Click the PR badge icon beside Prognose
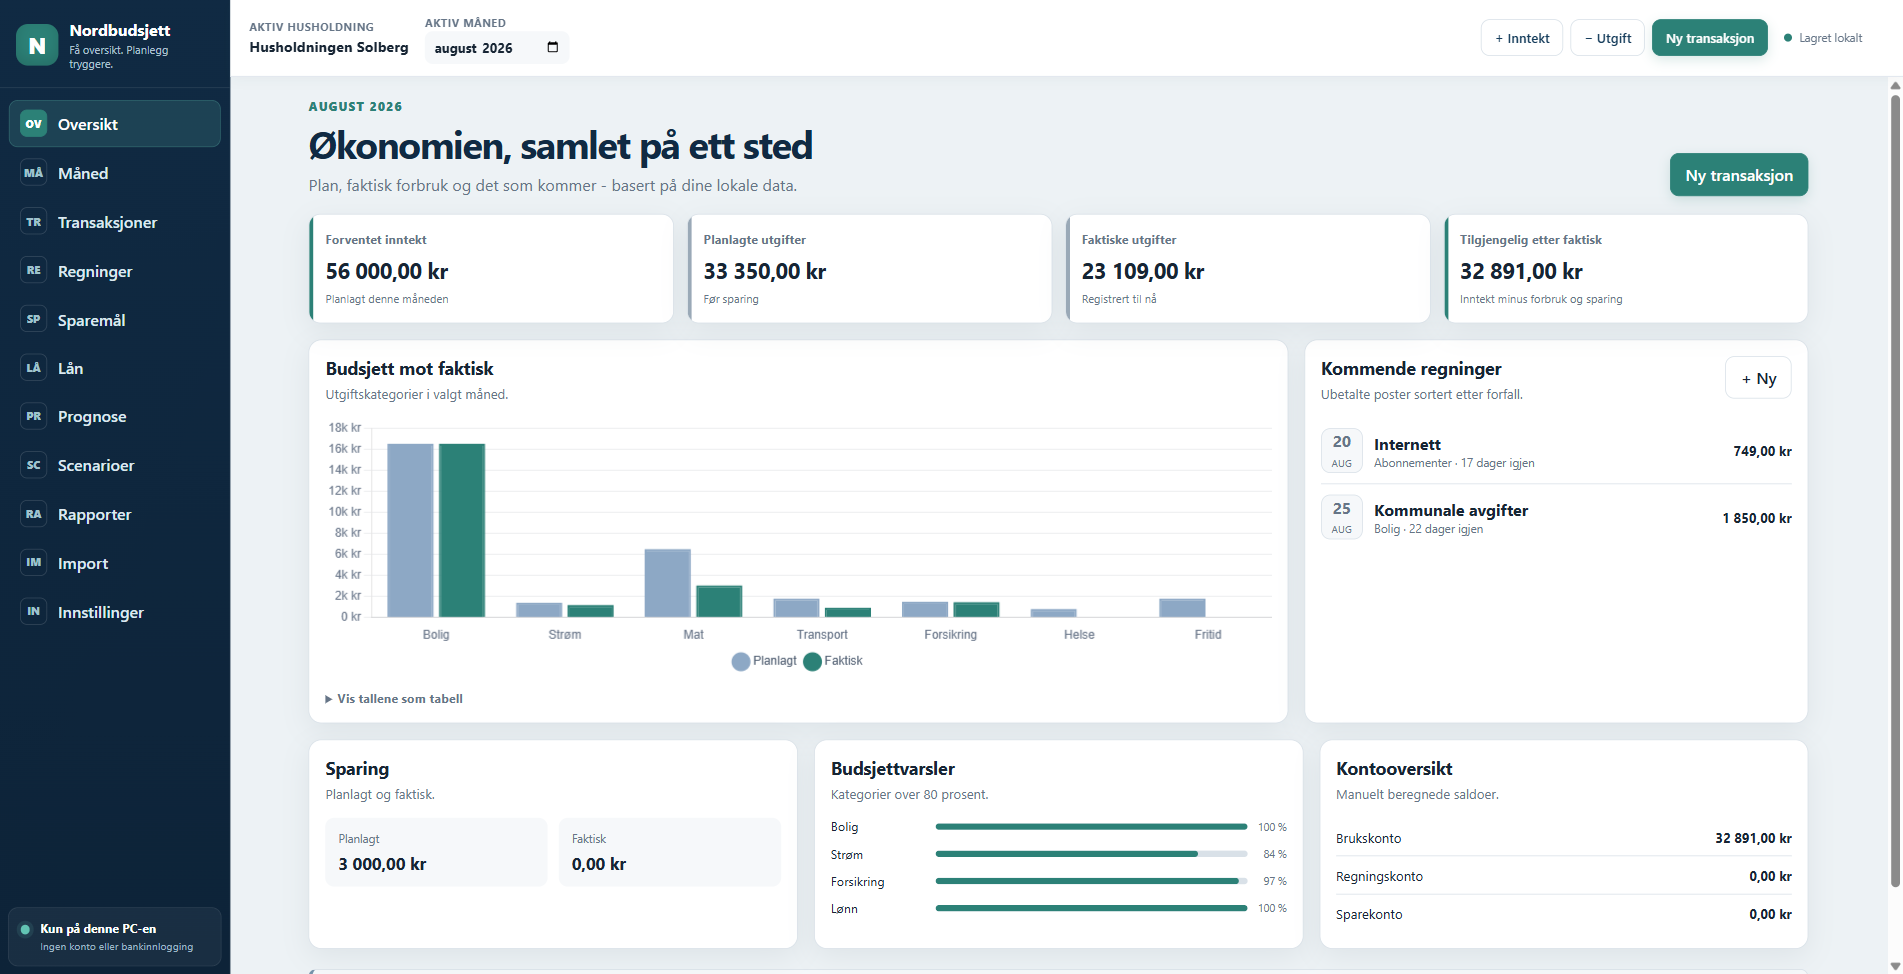This screenshot has height=974, width=1903. click(x=34, y=417)
